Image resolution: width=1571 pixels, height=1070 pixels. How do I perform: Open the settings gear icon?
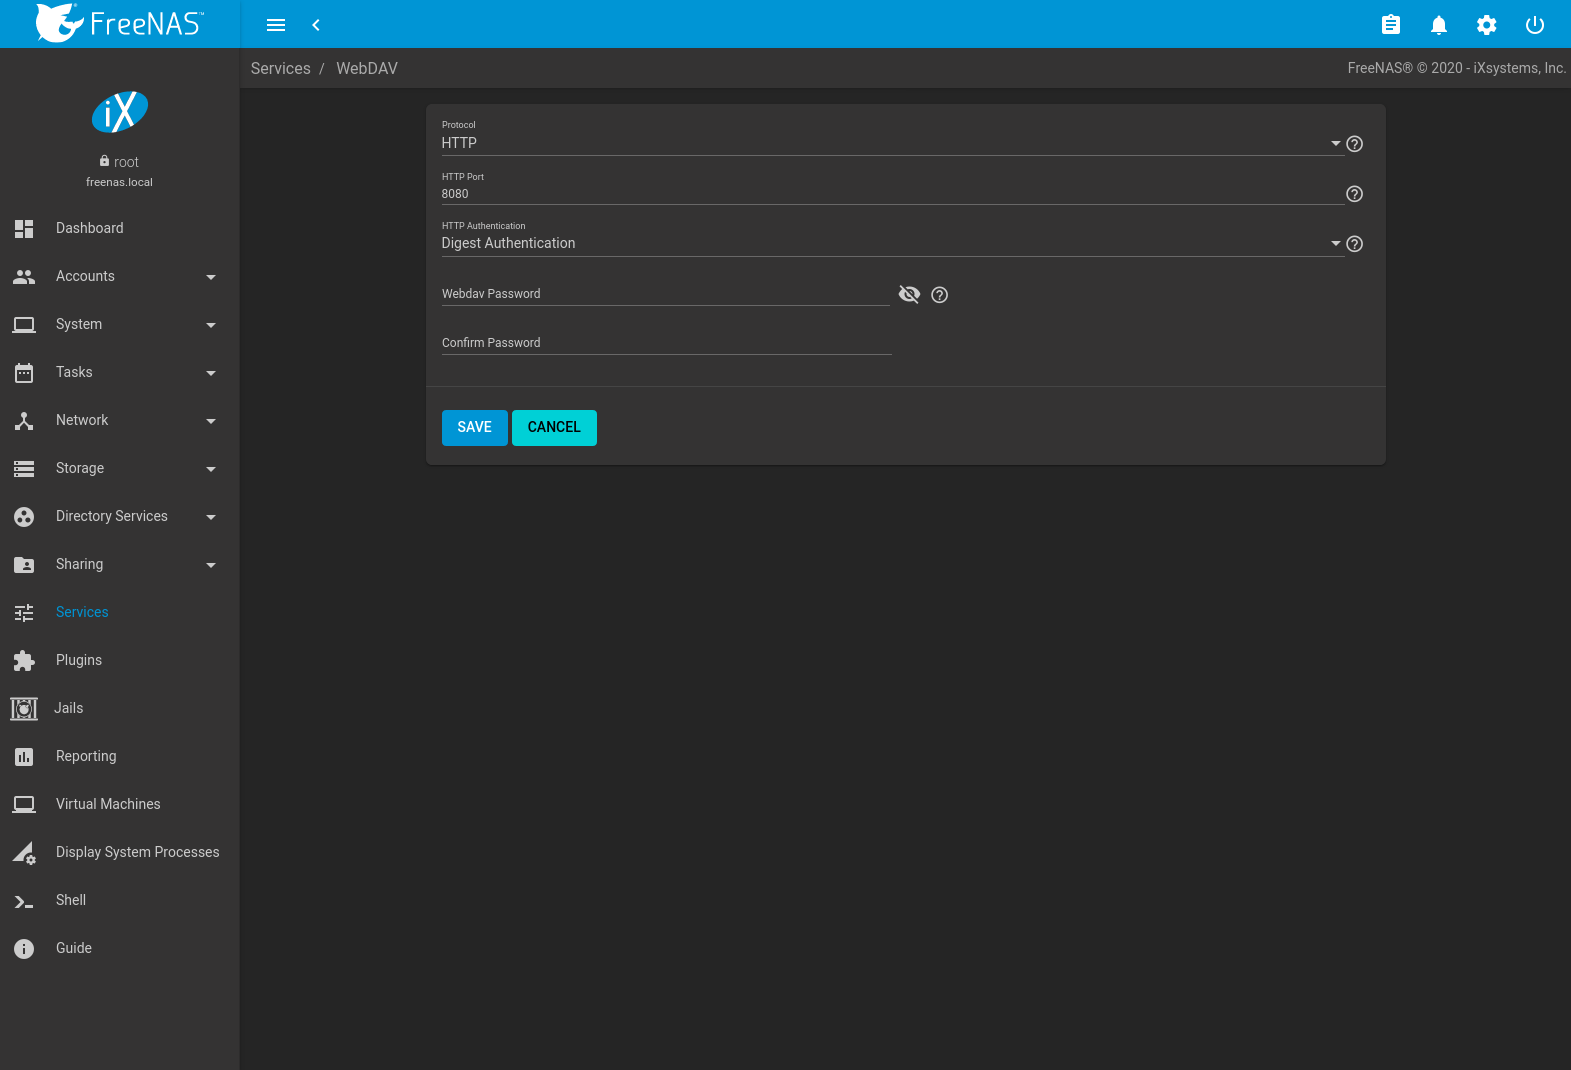[1486, 25]
